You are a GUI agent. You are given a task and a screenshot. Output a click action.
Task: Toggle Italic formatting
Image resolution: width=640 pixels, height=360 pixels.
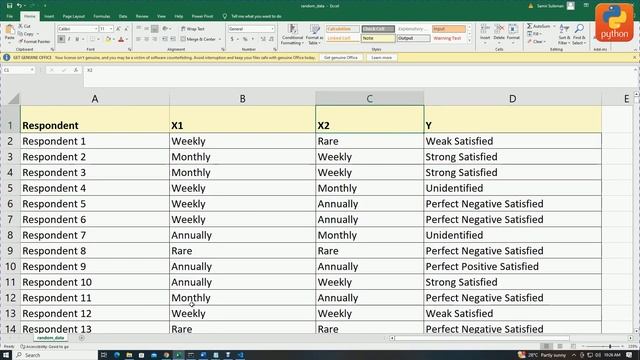pos(69,39)
